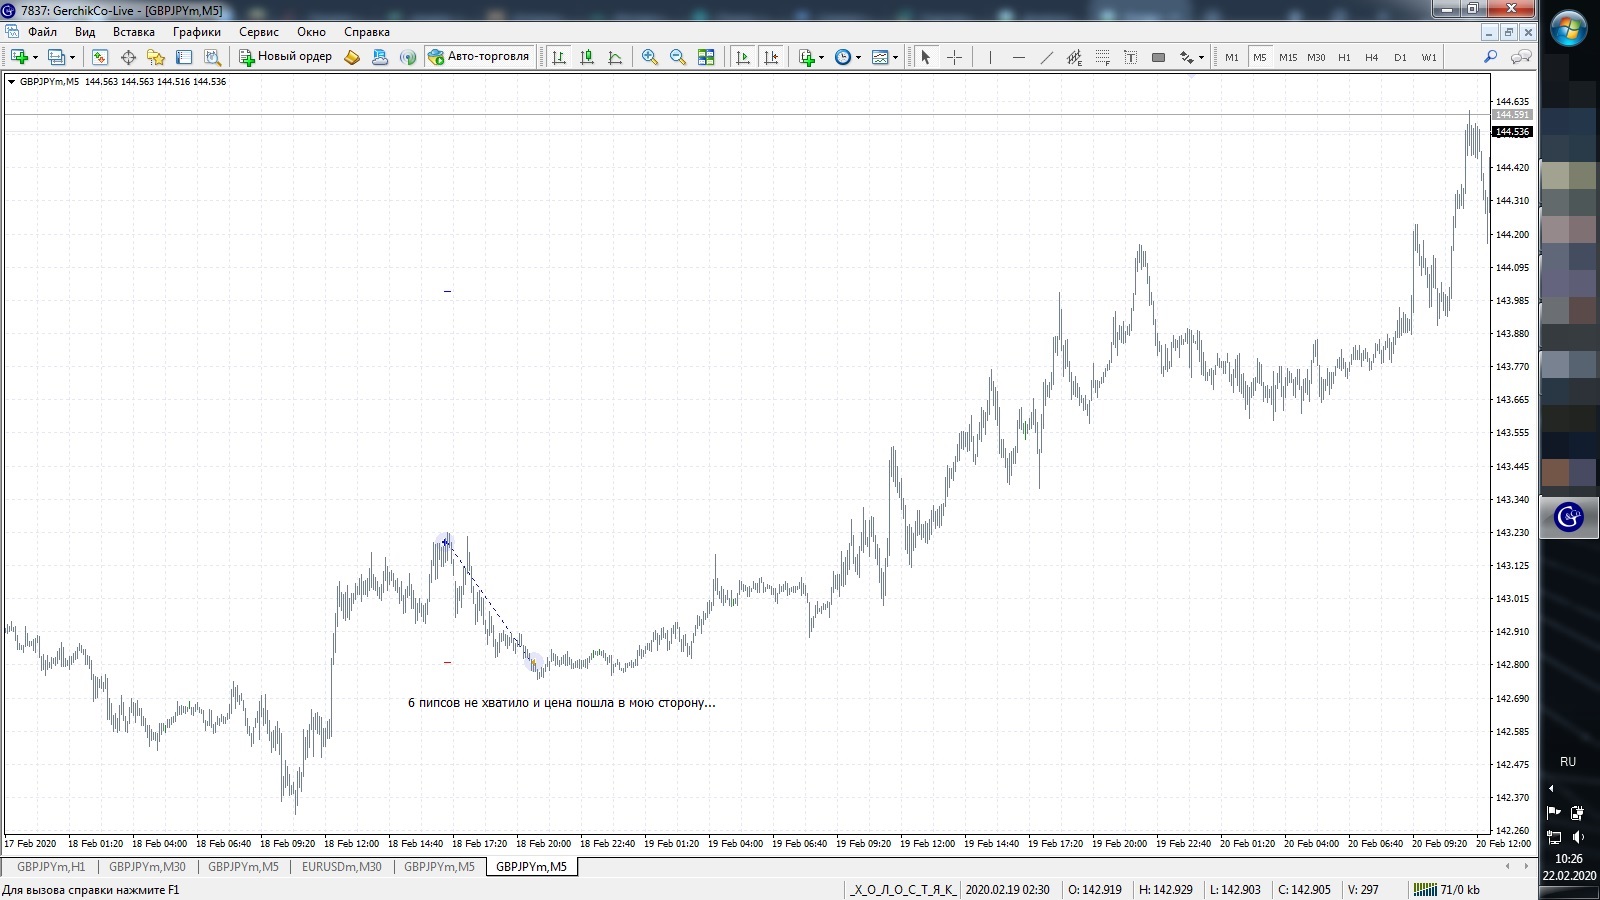Switch to the EURUSDm,M30 chart tab

coord(342,867)
